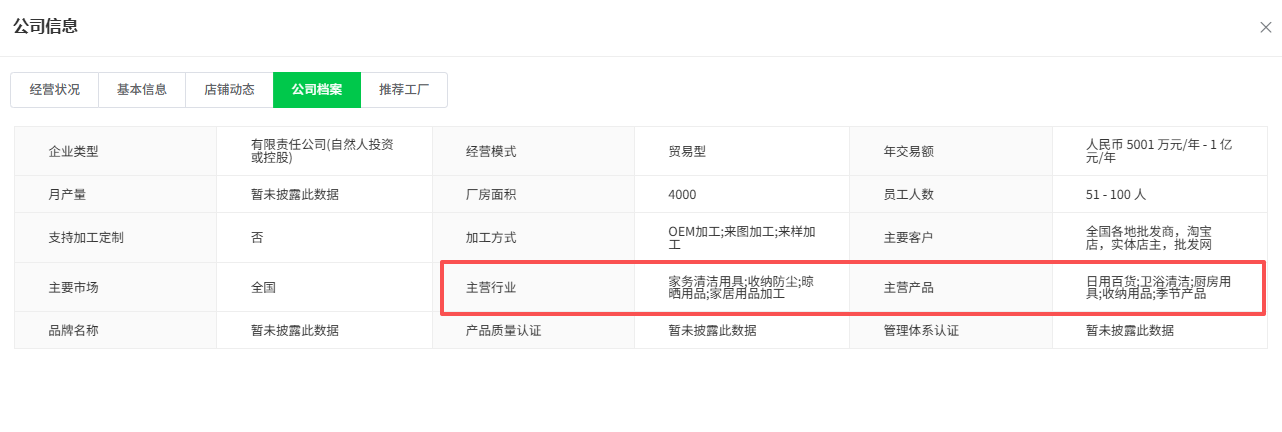Click the 主要客户 value text

pos(1150,238)
